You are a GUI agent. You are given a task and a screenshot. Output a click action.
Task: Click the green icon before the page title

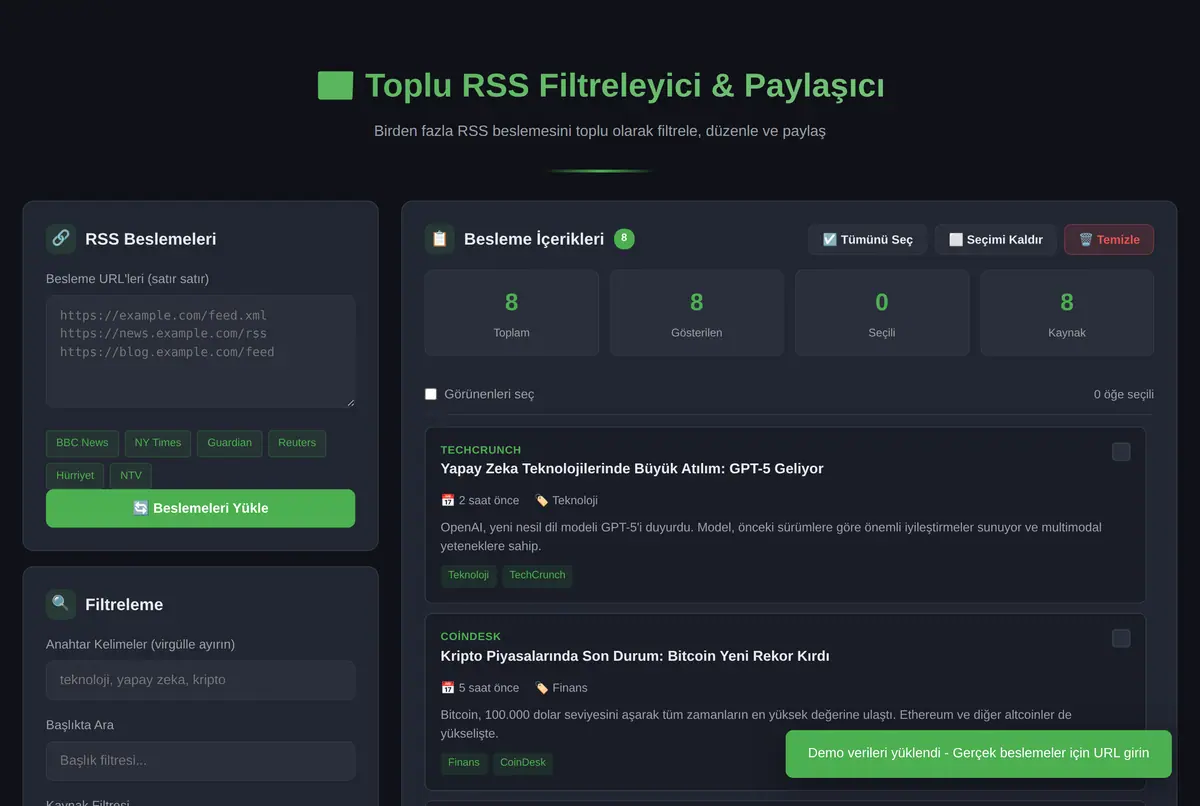pos(335,86)
